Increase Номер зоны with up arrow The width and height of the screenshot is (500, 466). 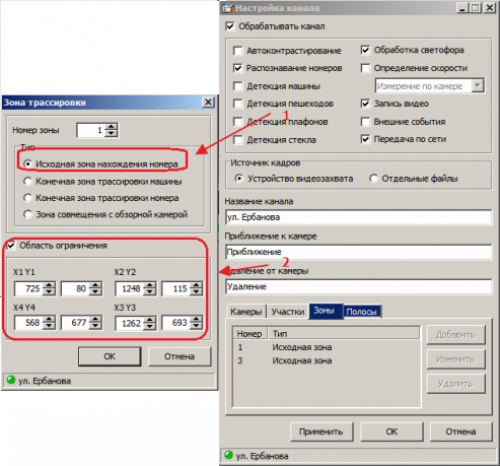(111, 127)
